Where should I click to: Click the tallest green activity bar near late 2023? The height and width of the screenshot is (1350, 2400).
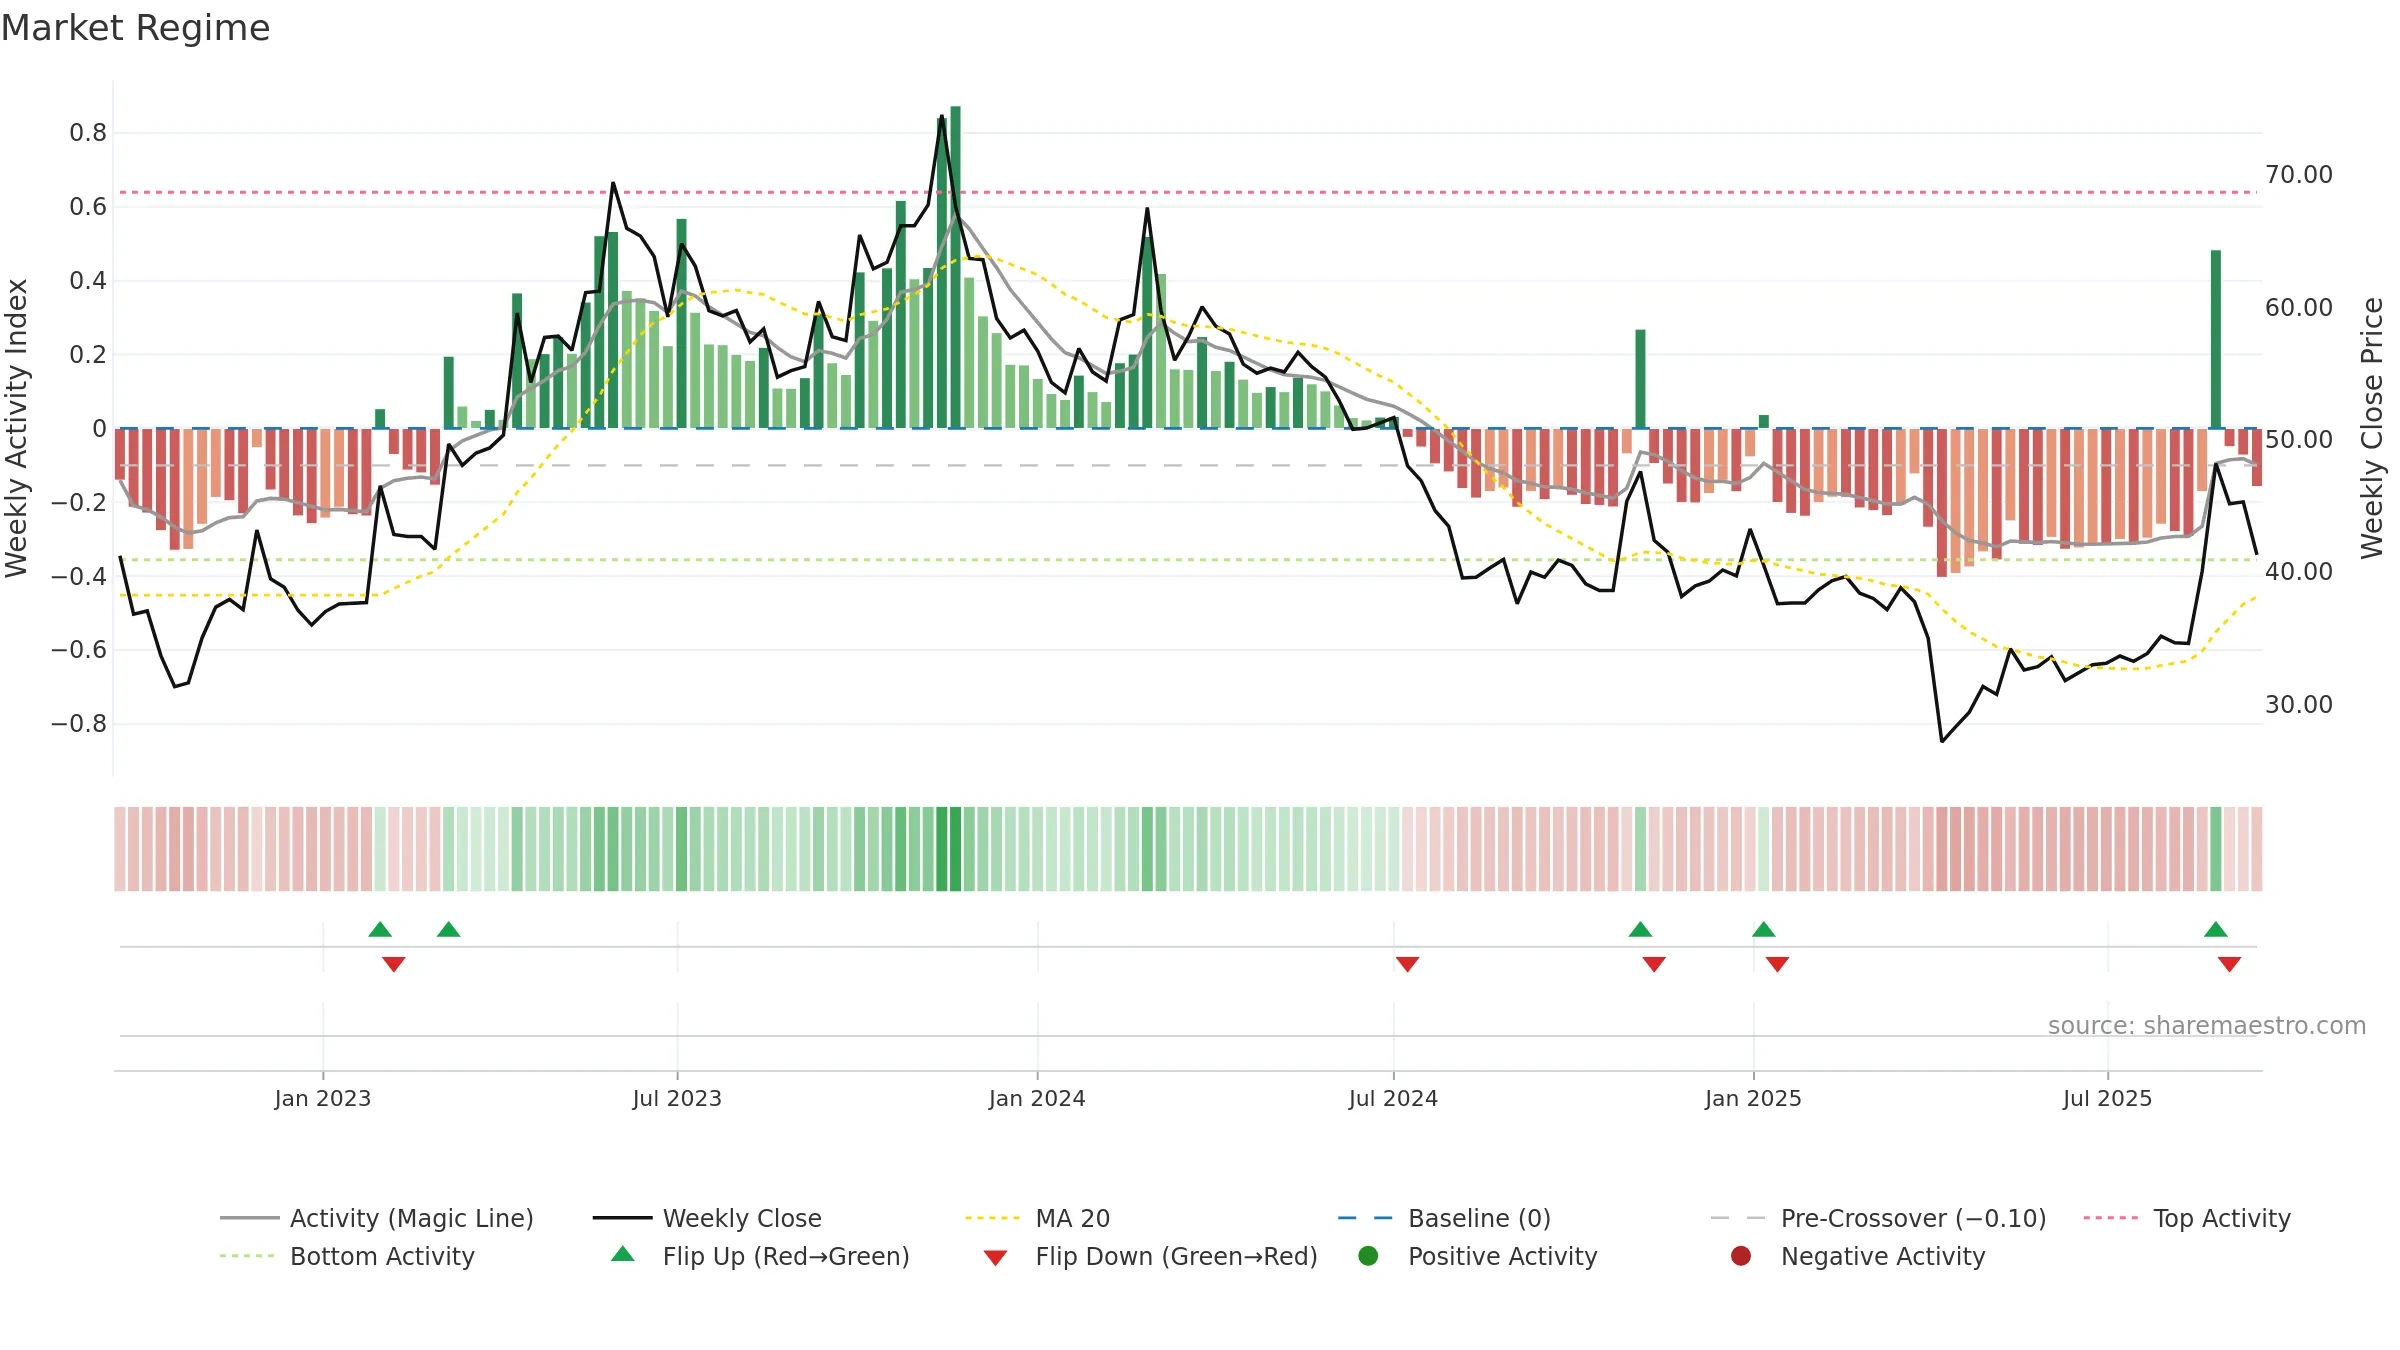956,267
